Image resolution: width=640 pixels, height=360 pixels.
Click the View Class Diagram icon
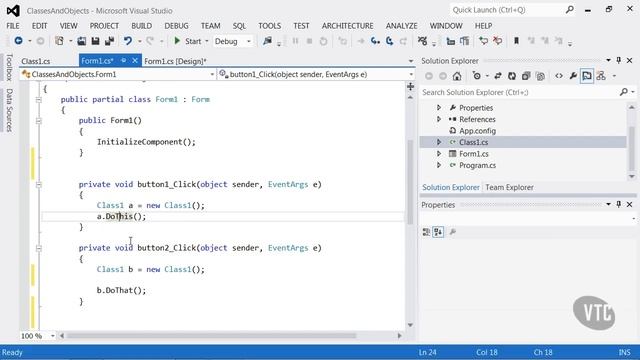(x=601, y=76)
